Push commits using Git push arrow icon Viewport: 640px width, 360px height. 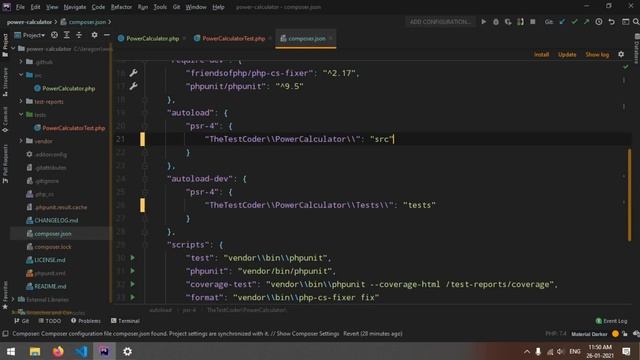(x=586, y=22)
